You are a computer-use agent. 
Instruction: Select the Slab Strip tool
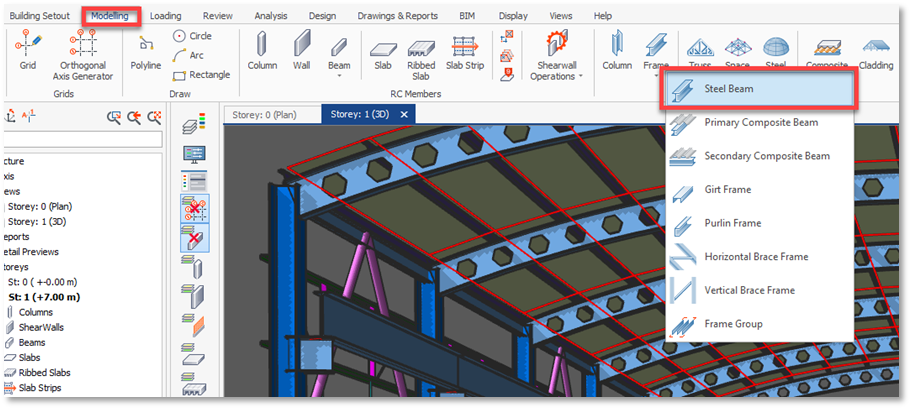pyautogui.click(x=463, y=50)
